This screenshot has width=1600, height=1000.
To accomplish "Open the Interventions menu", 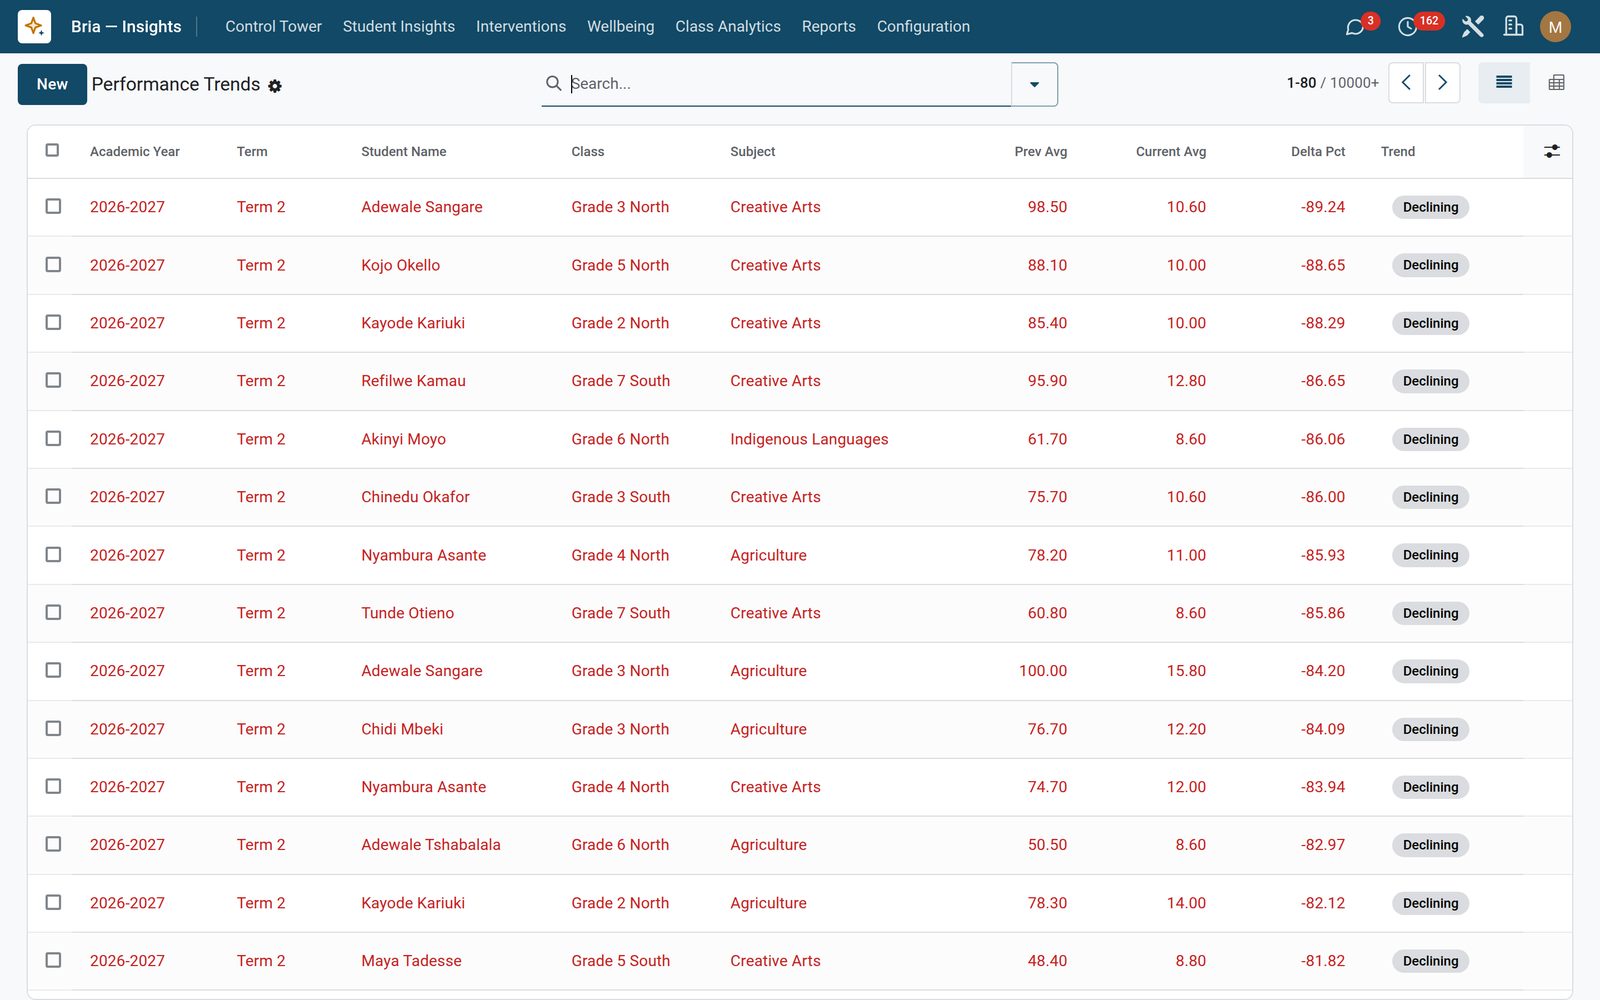I will click(x=520, y=26).
